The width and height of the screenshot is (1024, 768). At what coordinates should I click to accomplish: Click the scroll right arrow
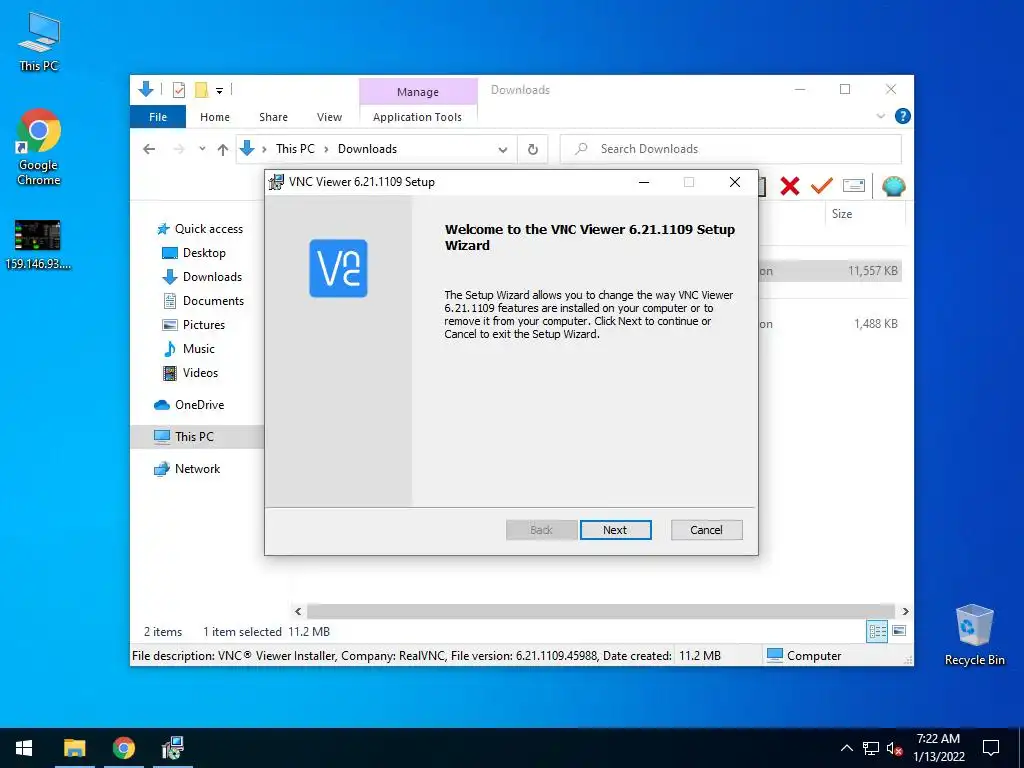905,611
